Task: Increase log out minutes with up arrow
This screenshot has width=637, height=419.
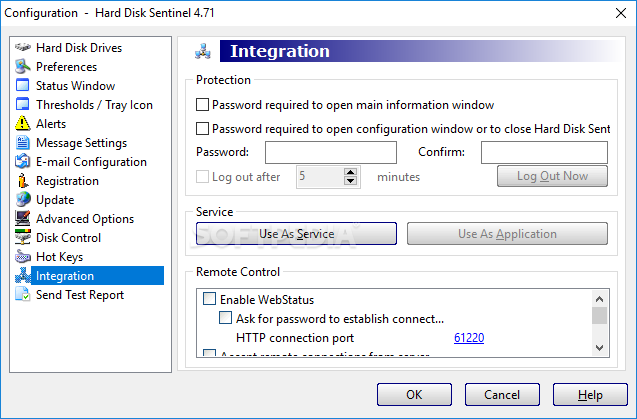Action: point(351,172)
